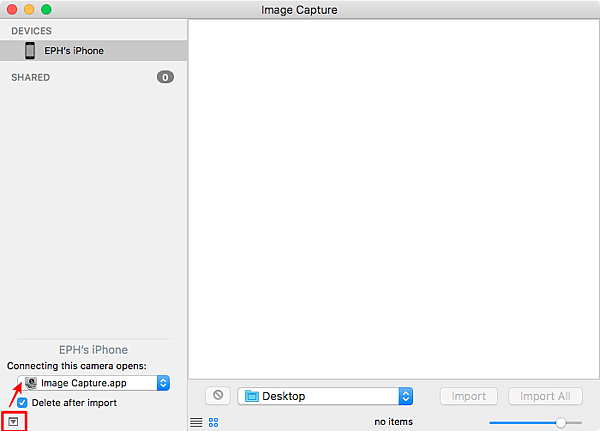Open the Desktop import destination dropdown
This screenshot has height=431, width=600.
(x=325, y=396)
